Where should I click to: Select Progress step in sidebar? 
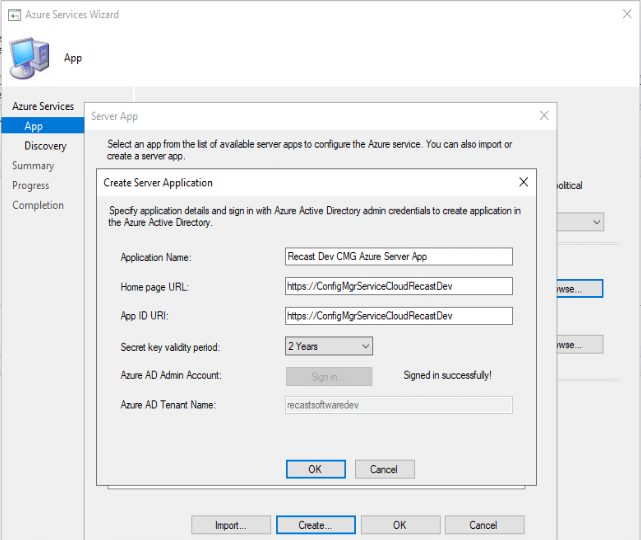(x=31, y=185)
